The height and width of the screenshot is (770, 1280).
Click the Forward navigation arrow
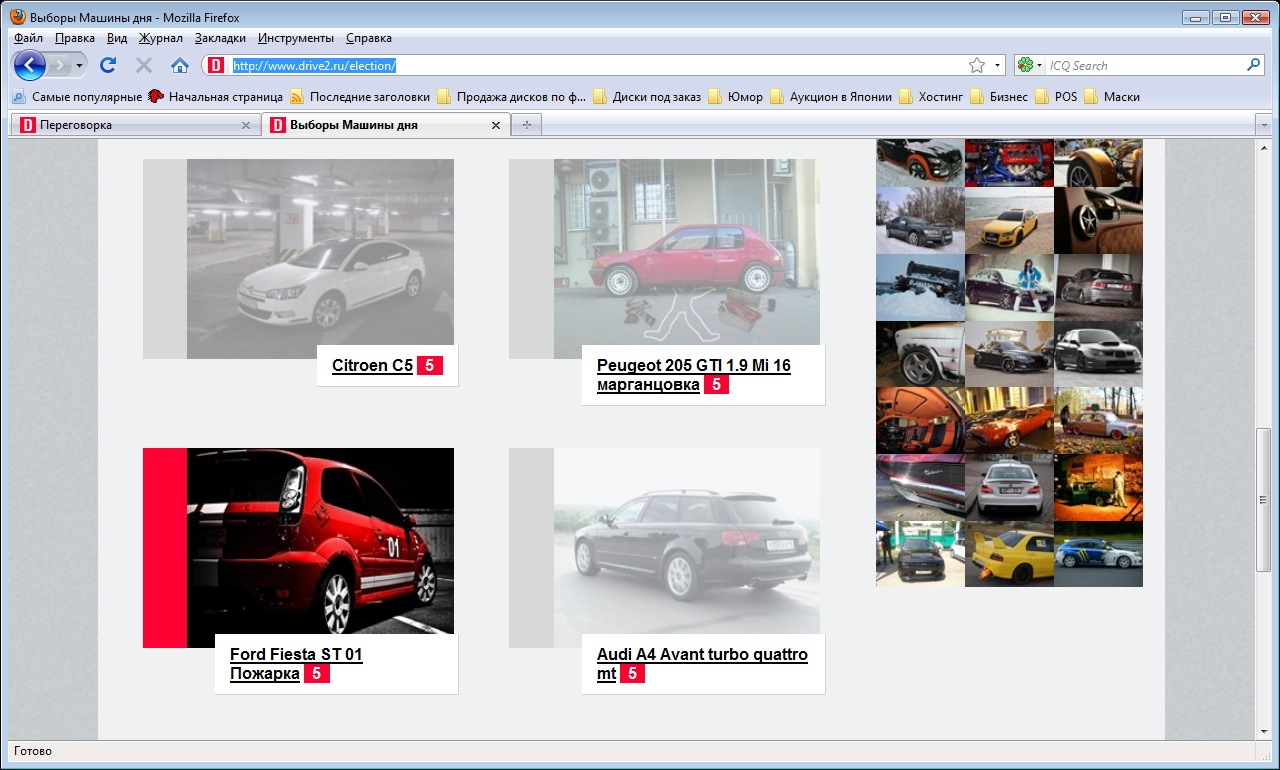pos(63,65)
